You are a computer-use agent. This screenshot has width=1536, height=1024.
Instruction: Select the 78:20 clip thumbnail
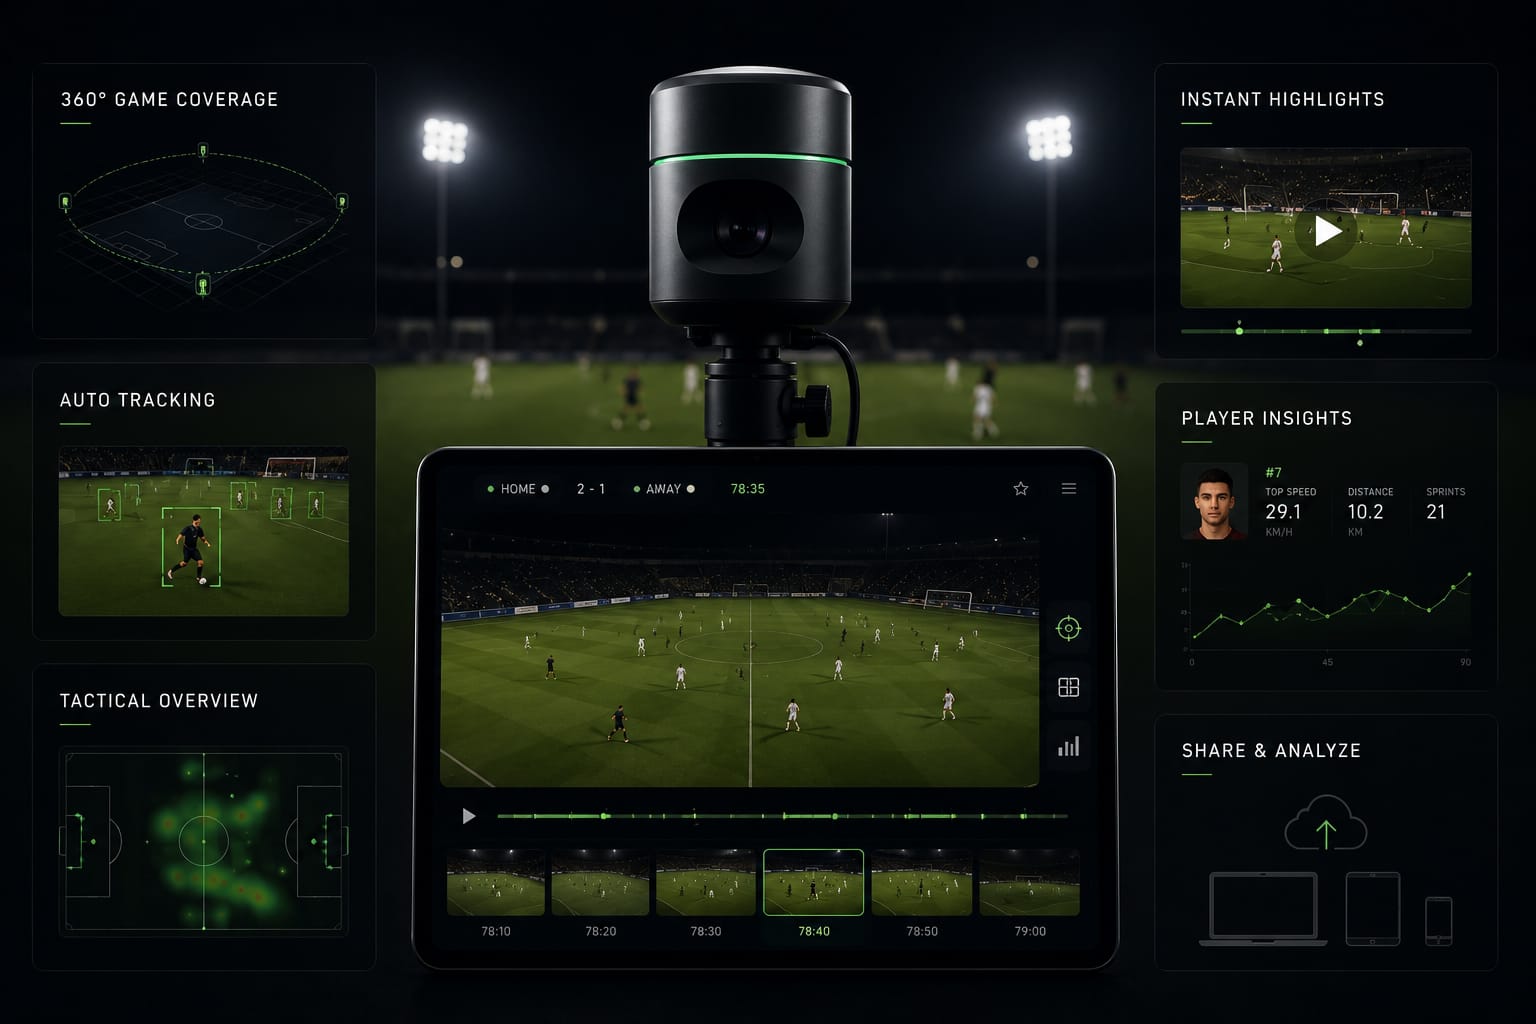tap(601, 882)
